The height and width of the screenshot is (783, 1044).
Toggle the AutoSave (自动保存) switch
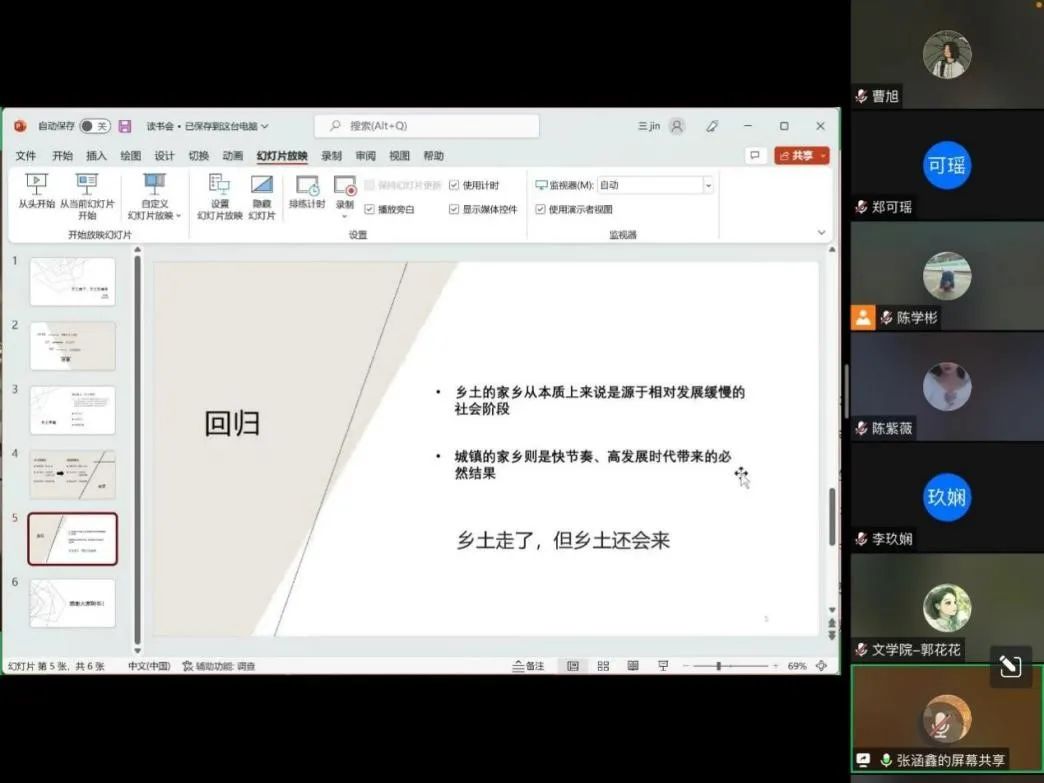click(x=94, y=126)
